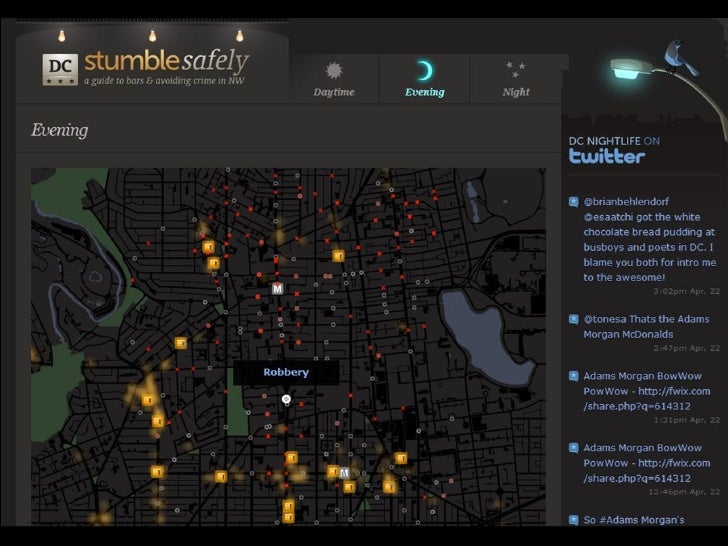The height and width of the screenshot is (546, 728).
Task: Open the @esaatchi mention link
Action: [x=609, y=217]
